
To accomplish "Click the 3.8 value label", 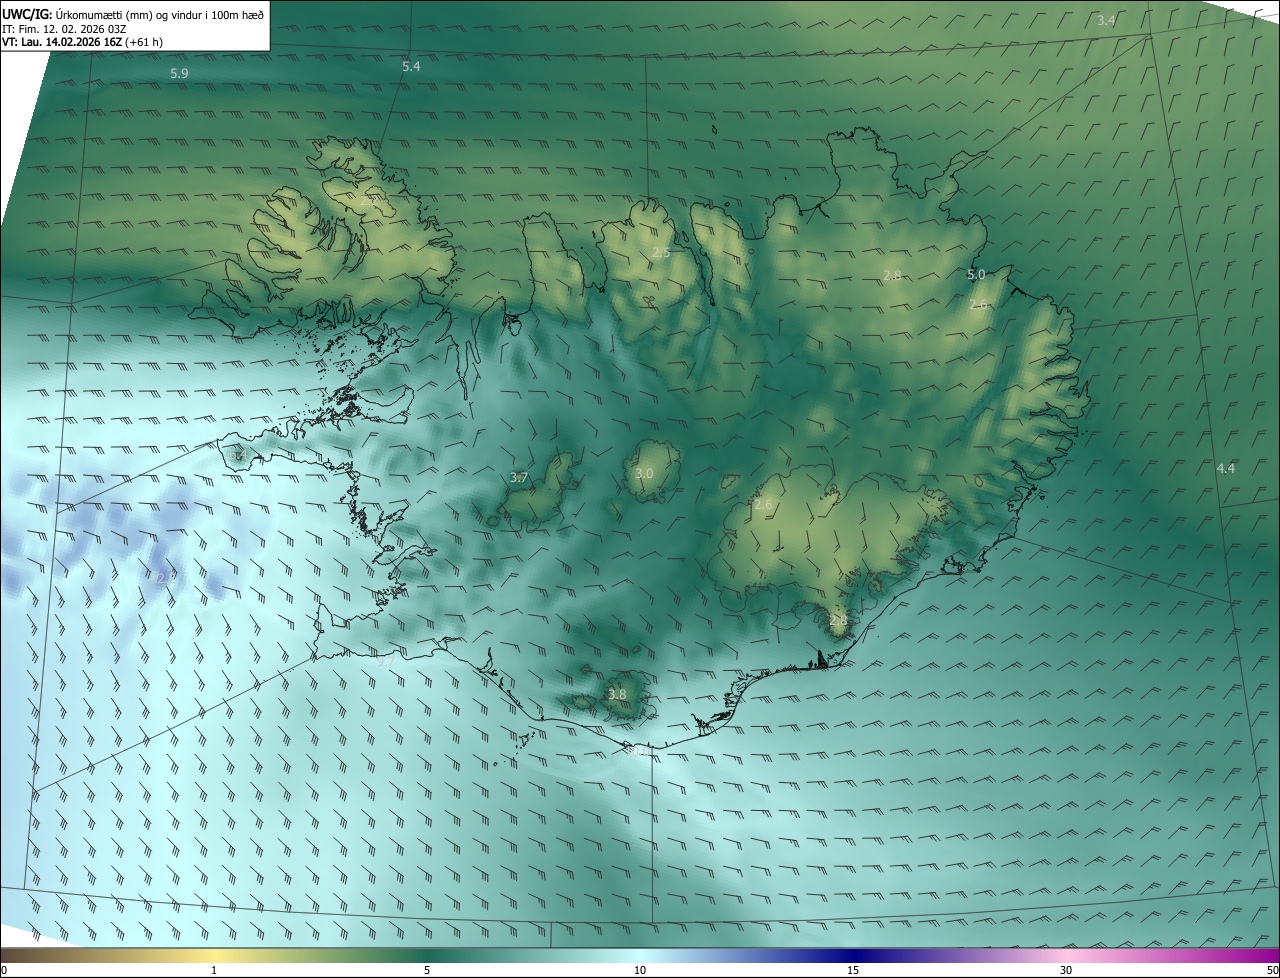I will pyautogui.click(x=617, y=694).
